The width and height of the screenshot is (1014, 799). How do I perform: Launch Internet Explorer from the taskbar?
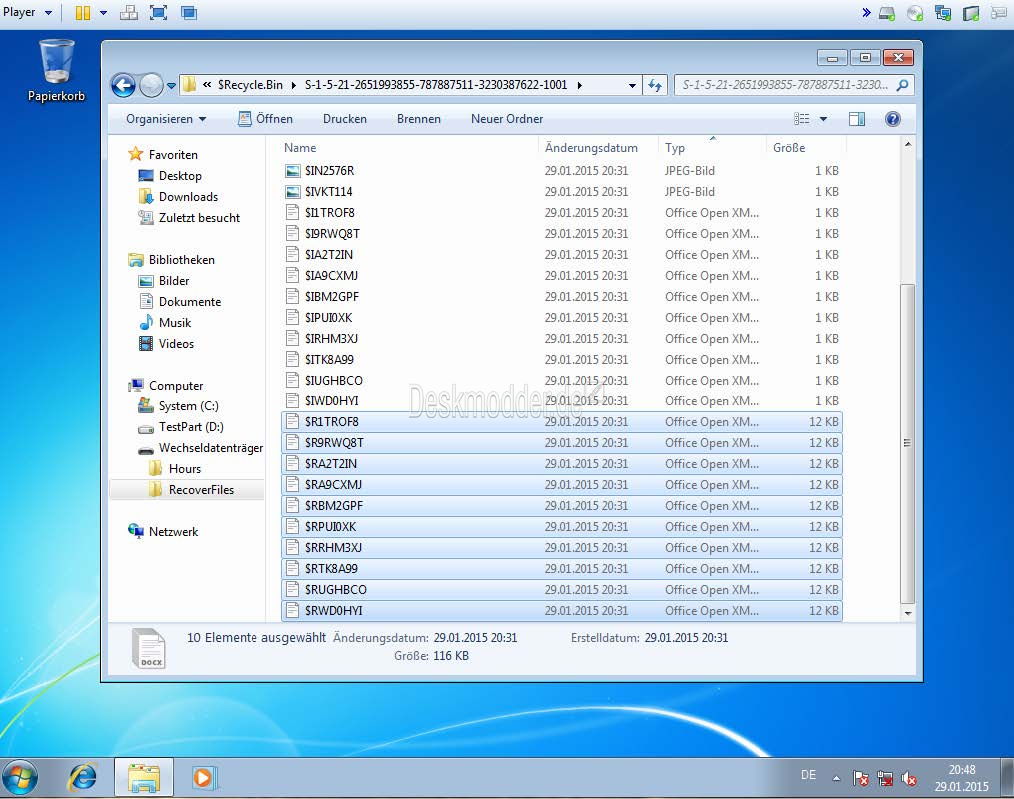coord(83,778)
